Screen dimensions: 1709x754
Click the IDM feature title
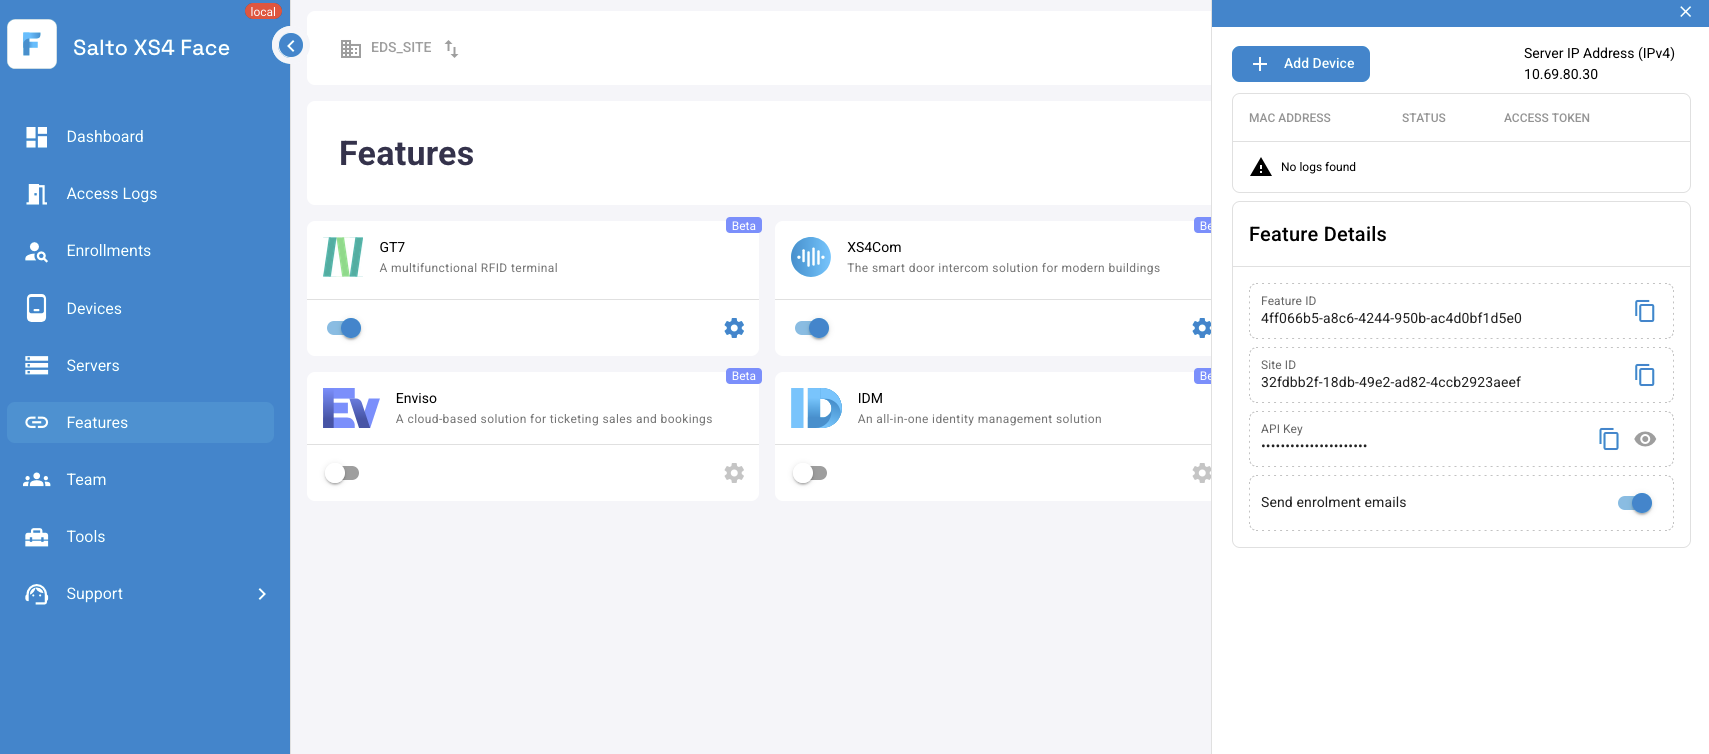click(870, 399)
